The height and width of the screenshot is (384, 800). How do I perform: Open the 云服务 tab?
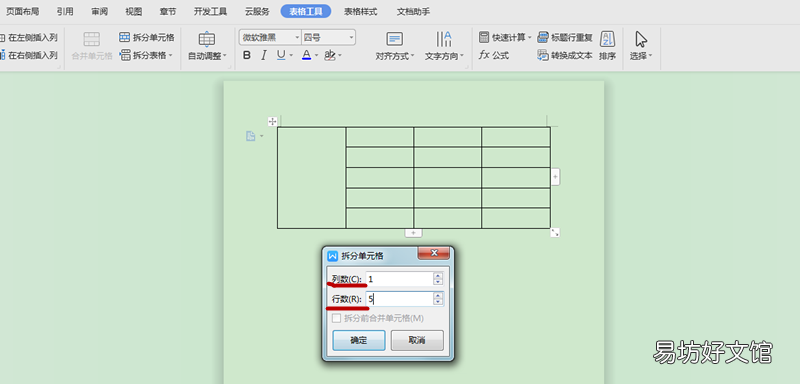[257, 11]
